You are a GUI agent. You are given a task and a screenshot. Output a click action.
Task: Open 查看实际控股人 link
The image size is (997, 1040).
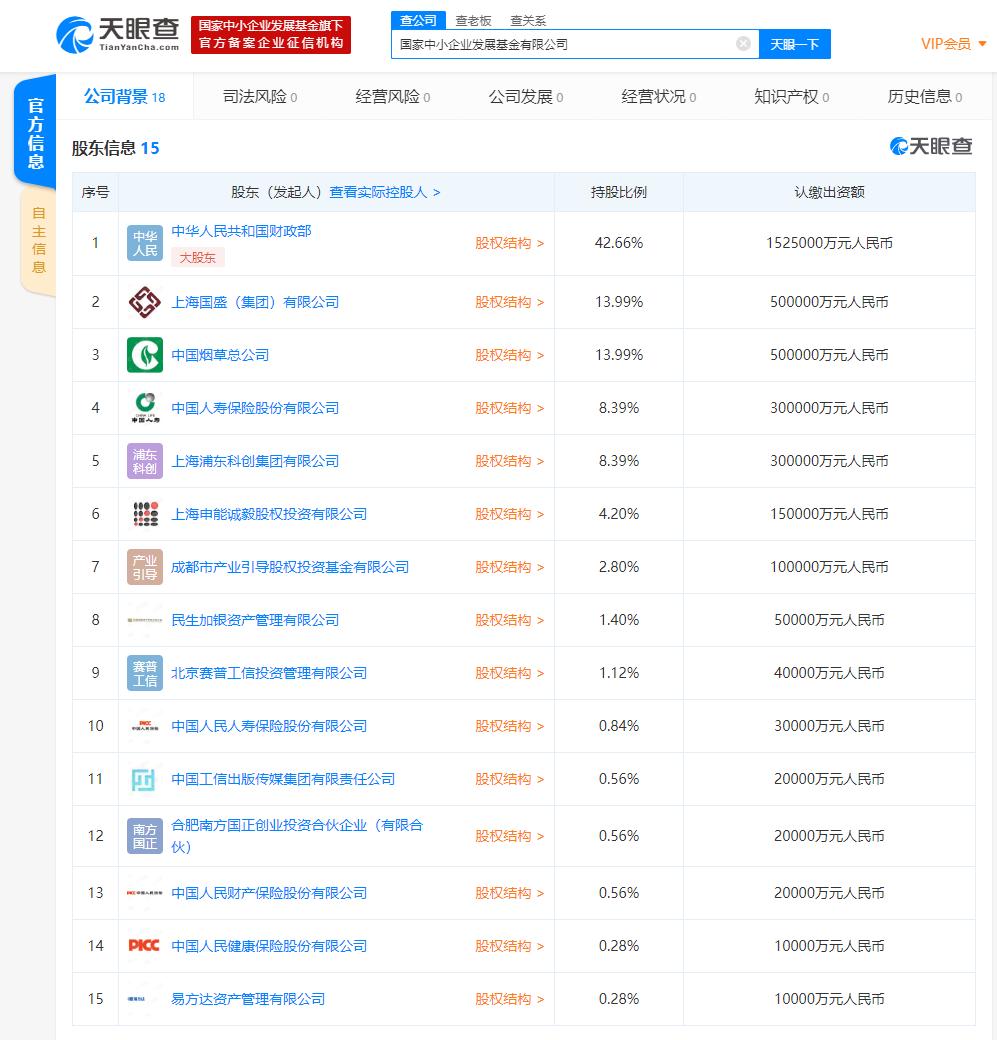[x=385, y=192]
